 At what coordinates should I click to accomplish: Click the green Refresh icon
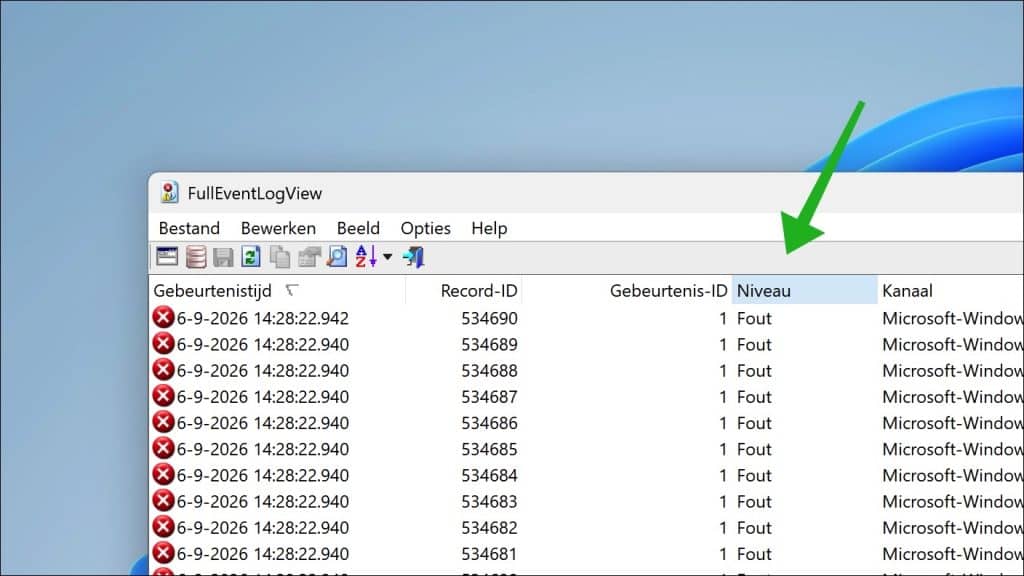coord(251,257)
